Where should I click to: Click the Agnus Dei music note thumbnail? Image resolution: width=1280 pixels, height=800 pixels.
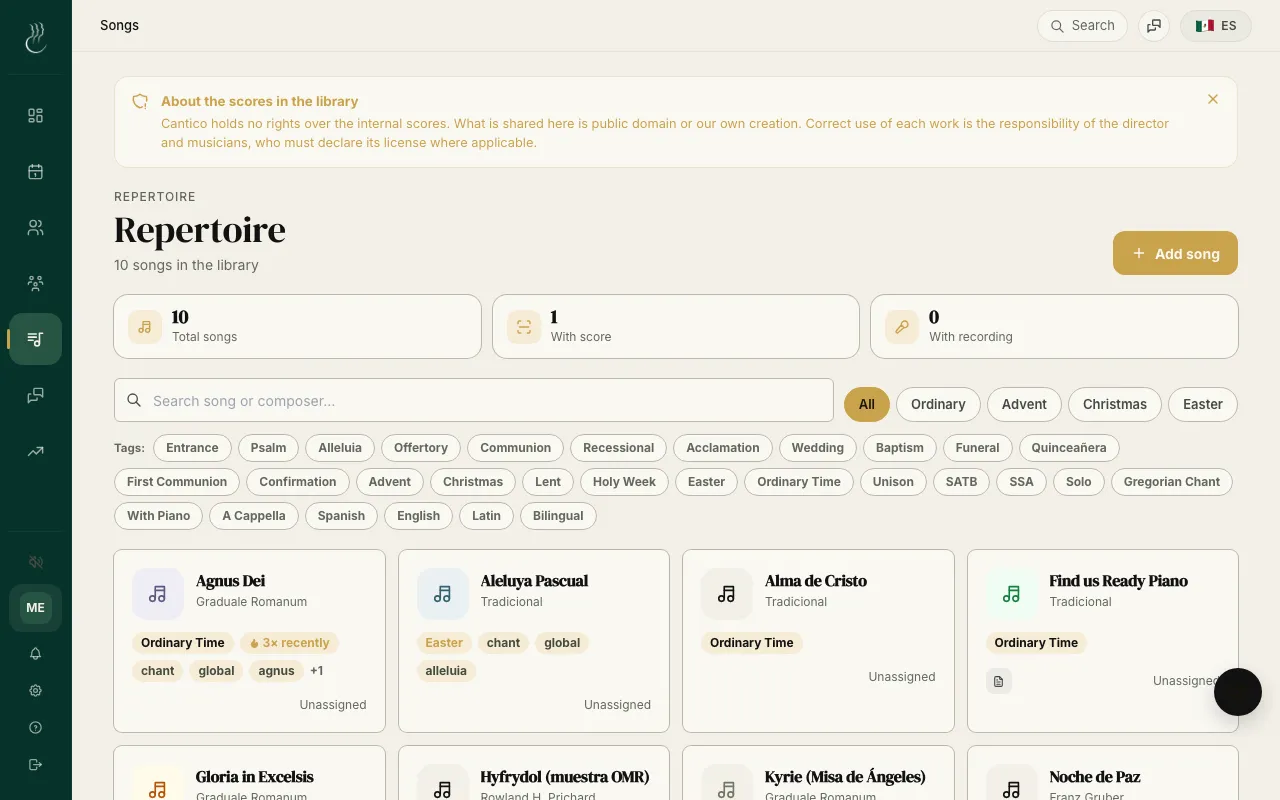point(158,594)
